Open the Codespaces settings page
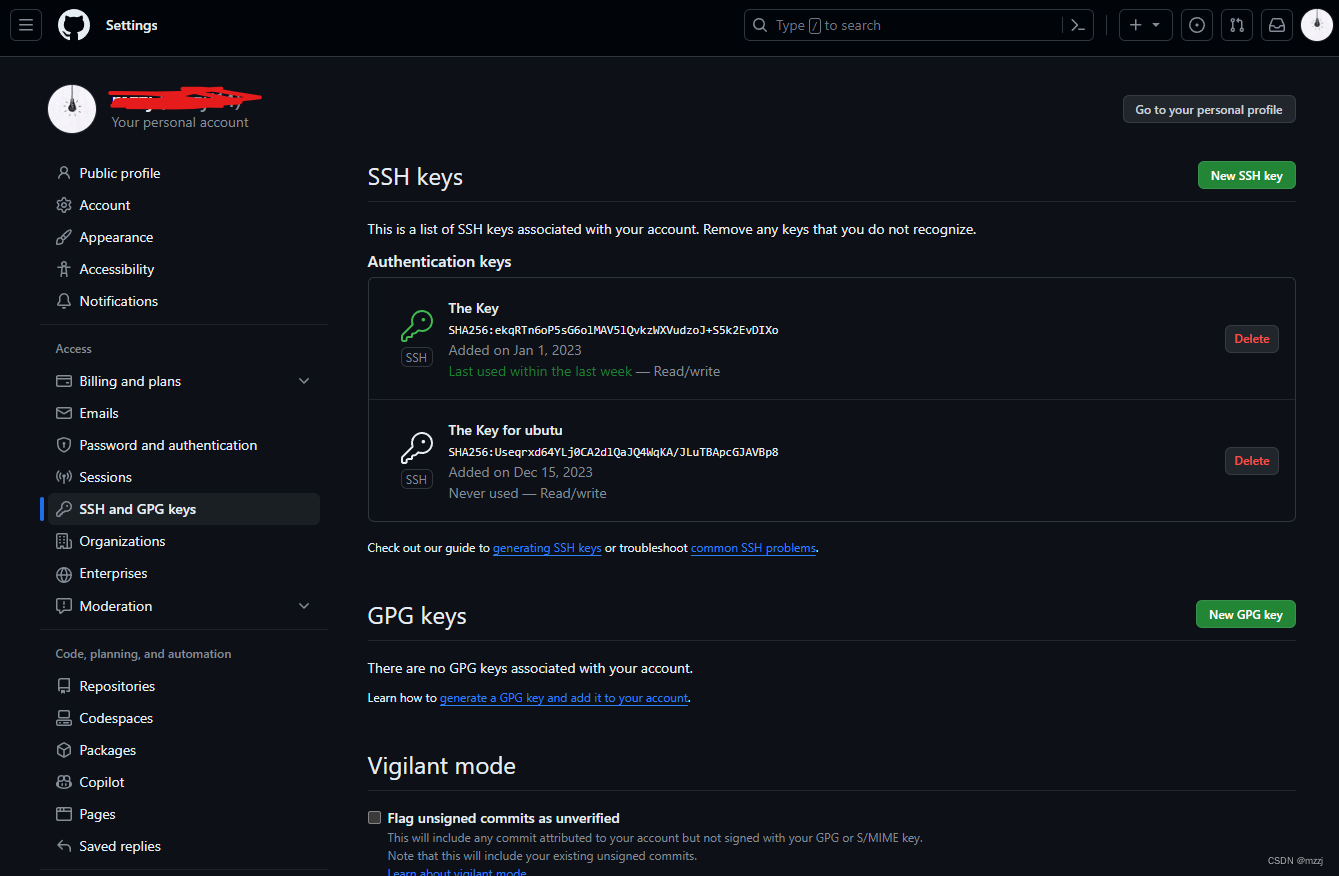The width and height of the screenshot is (1339, 876). [x=114, y=717]
